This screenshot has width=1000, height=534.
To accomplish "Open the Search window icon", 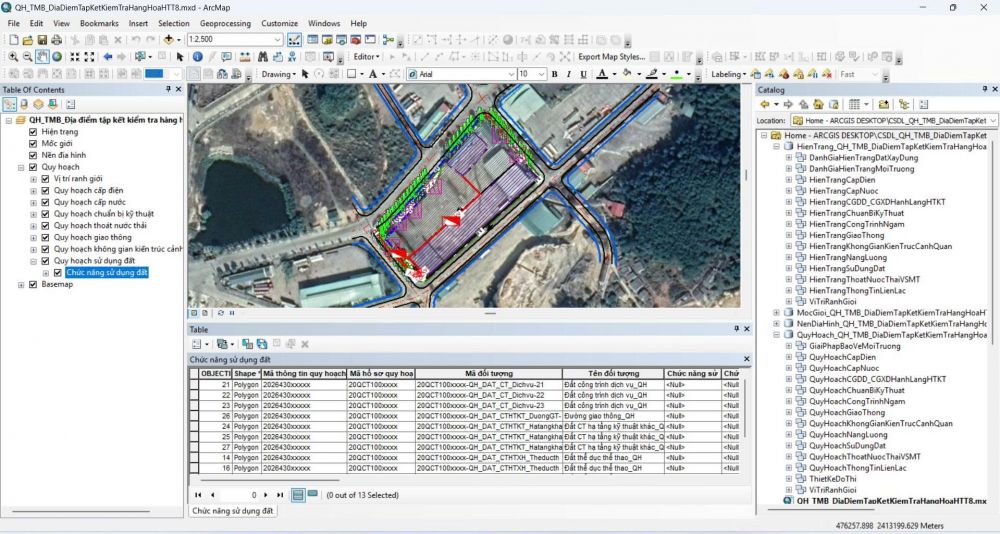I will [341, 40].
